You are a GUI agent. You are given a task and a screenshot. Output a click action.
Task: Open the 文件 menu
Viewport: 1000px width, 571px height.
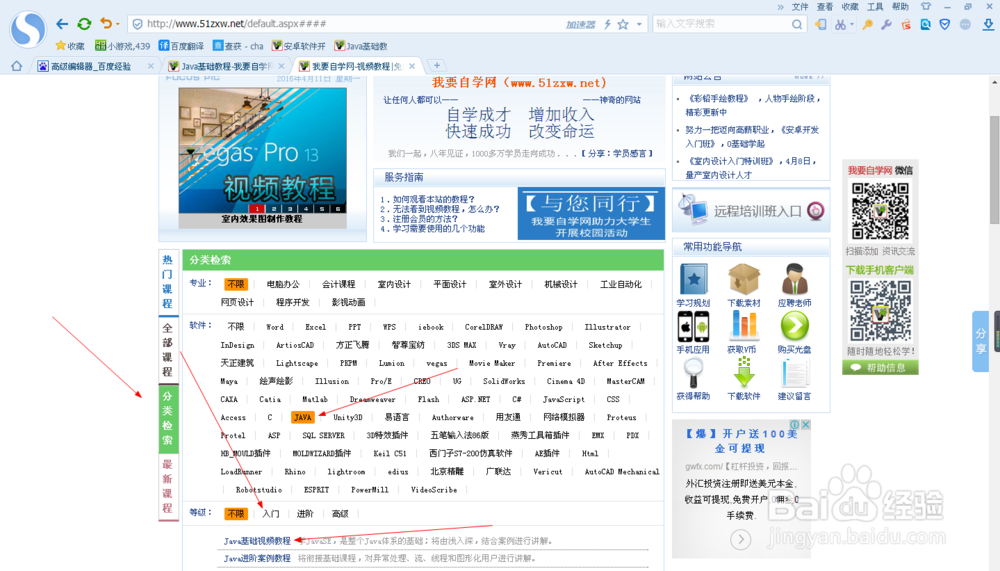[x=800, y=7]
